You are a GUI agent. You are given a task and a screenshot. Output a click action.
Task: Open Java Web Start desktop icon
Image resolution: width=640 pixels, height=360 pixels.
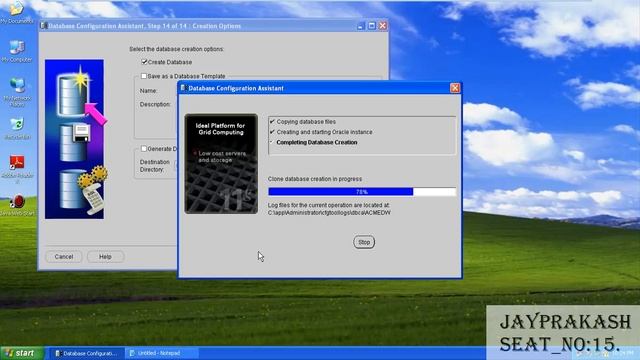click(17, 204)
